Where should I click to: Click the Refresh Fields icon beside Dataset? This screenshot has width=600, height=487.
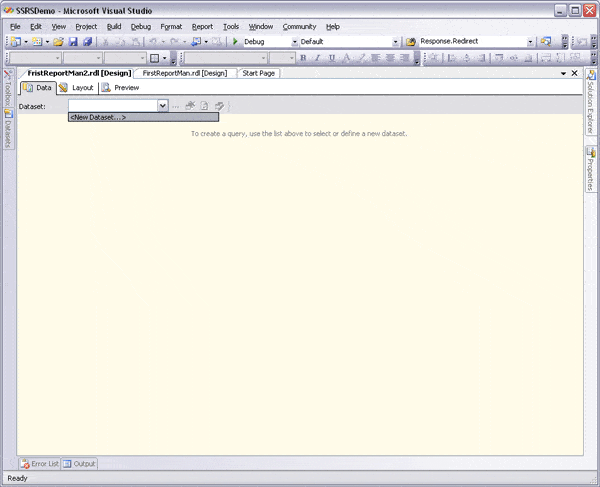[205, 106]
